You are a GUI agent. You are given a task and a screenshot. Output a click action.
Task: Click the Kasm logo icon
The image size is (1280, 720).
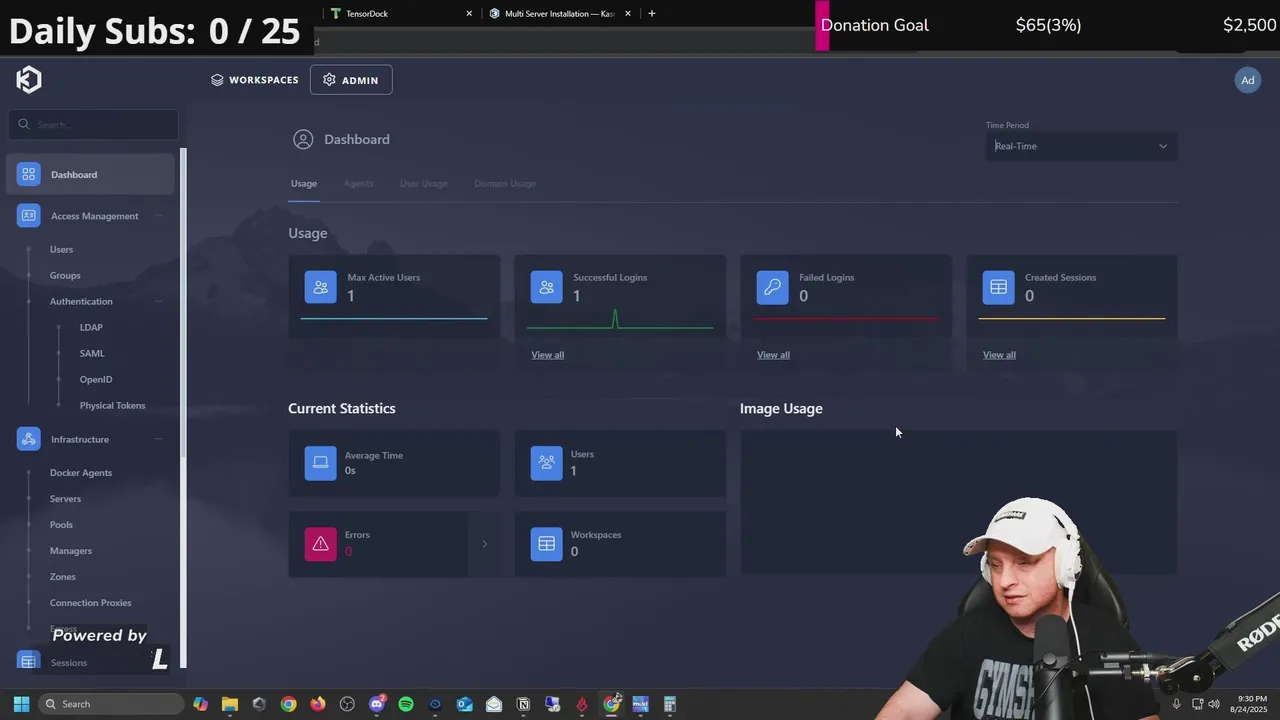point(29,79)
